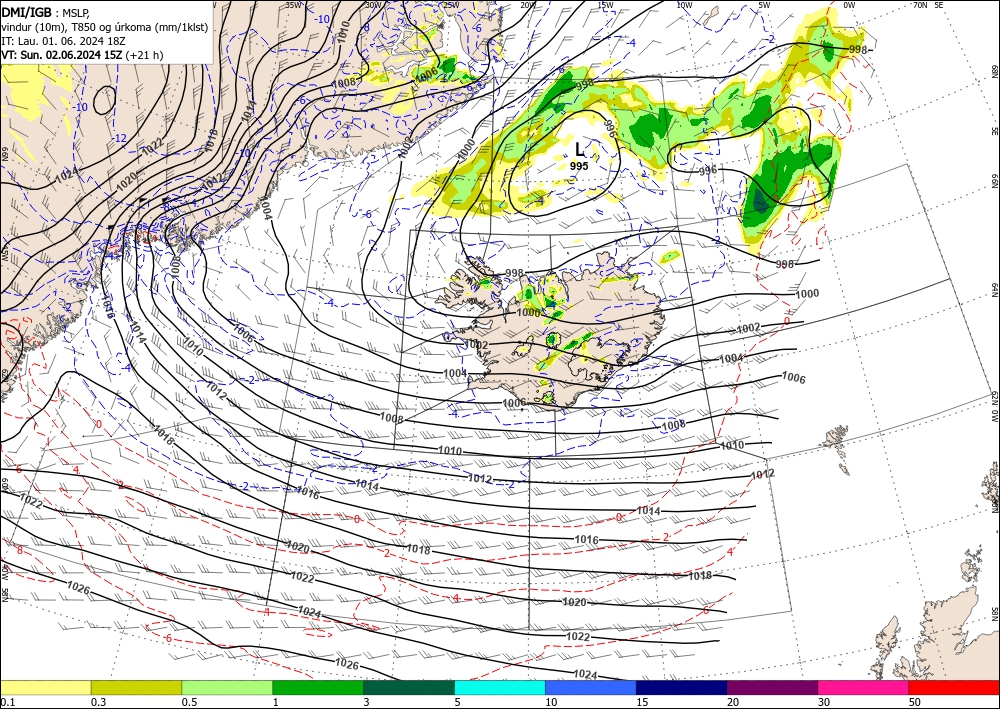Click the 'L' low pressure marker
The image size is (1000, 709).
tap(579, 150)
